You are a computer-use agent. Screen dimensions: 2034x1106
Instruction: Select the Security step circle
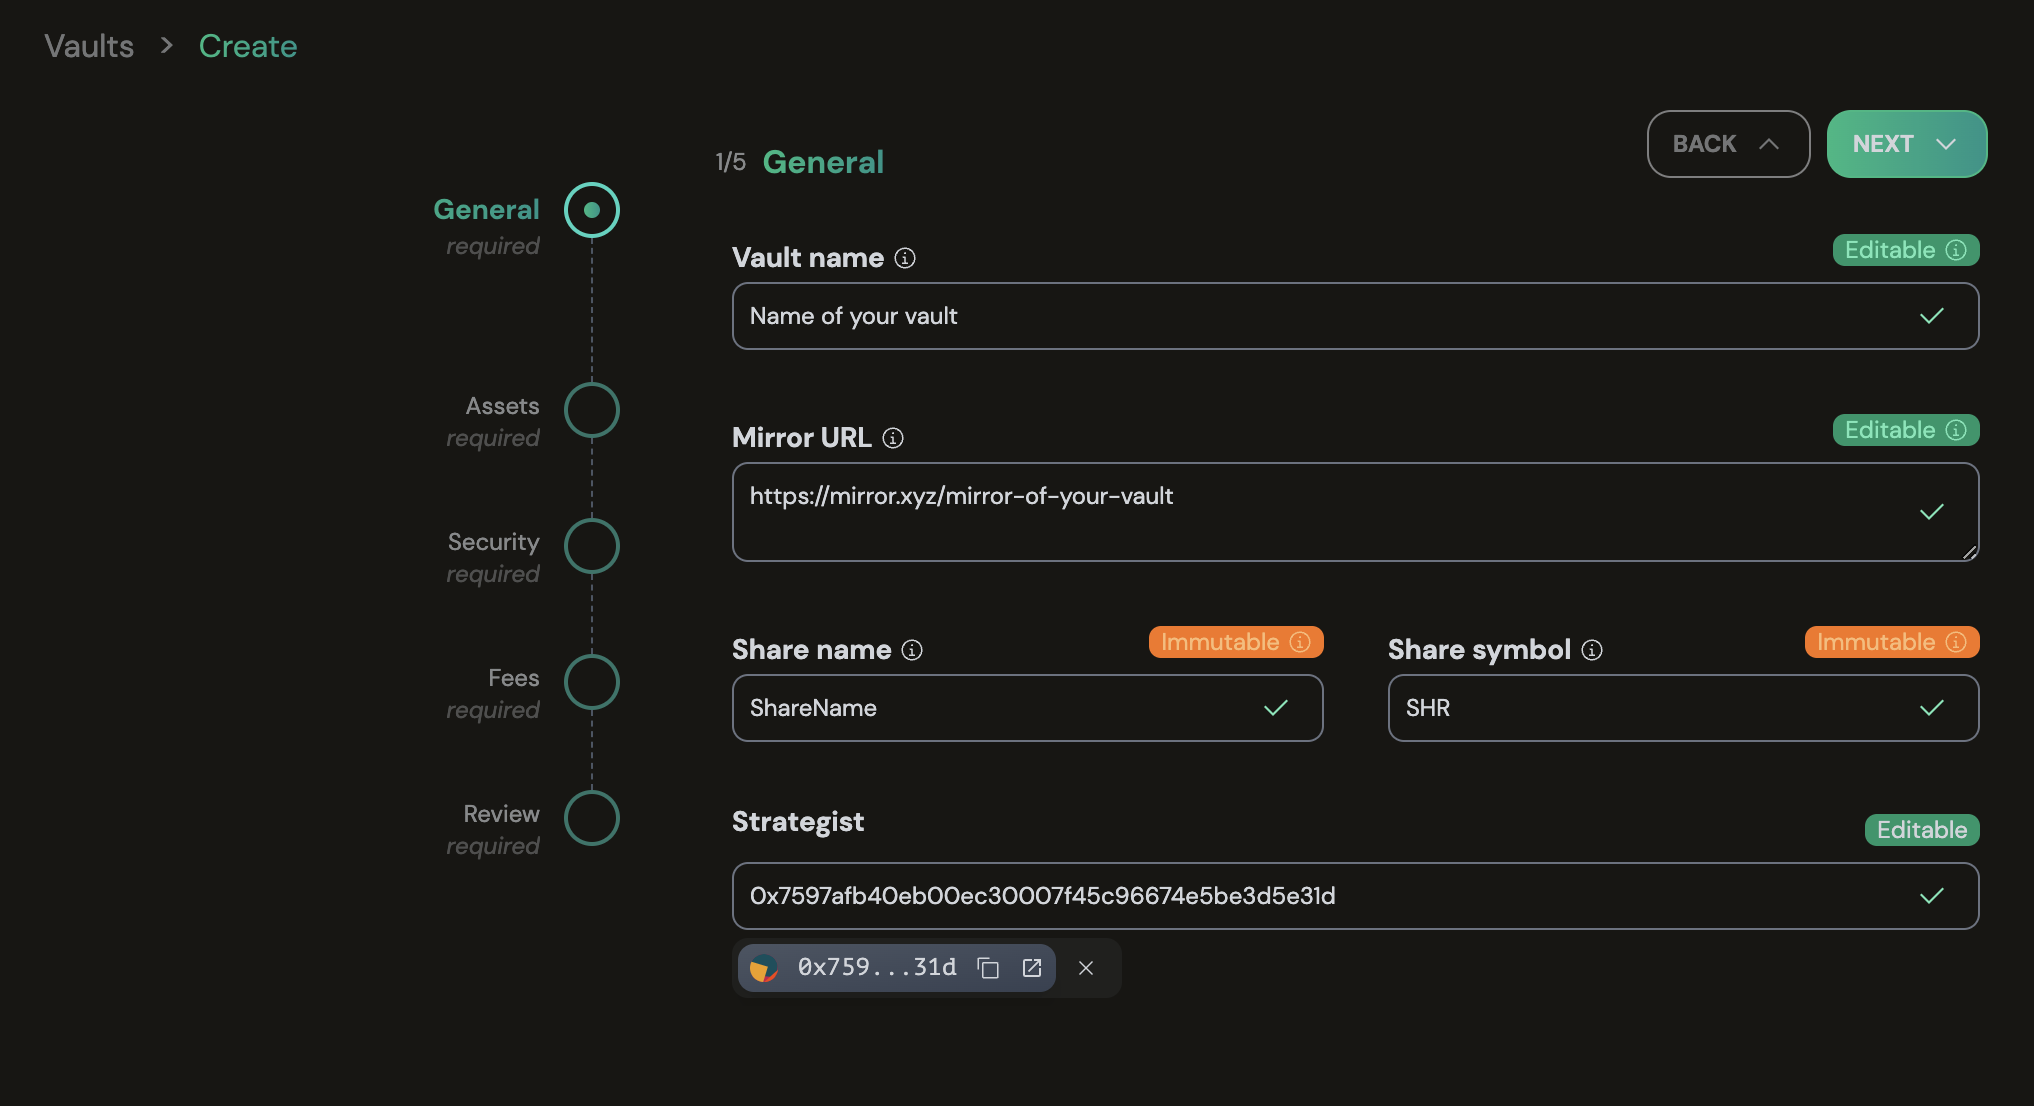point(592,546)
